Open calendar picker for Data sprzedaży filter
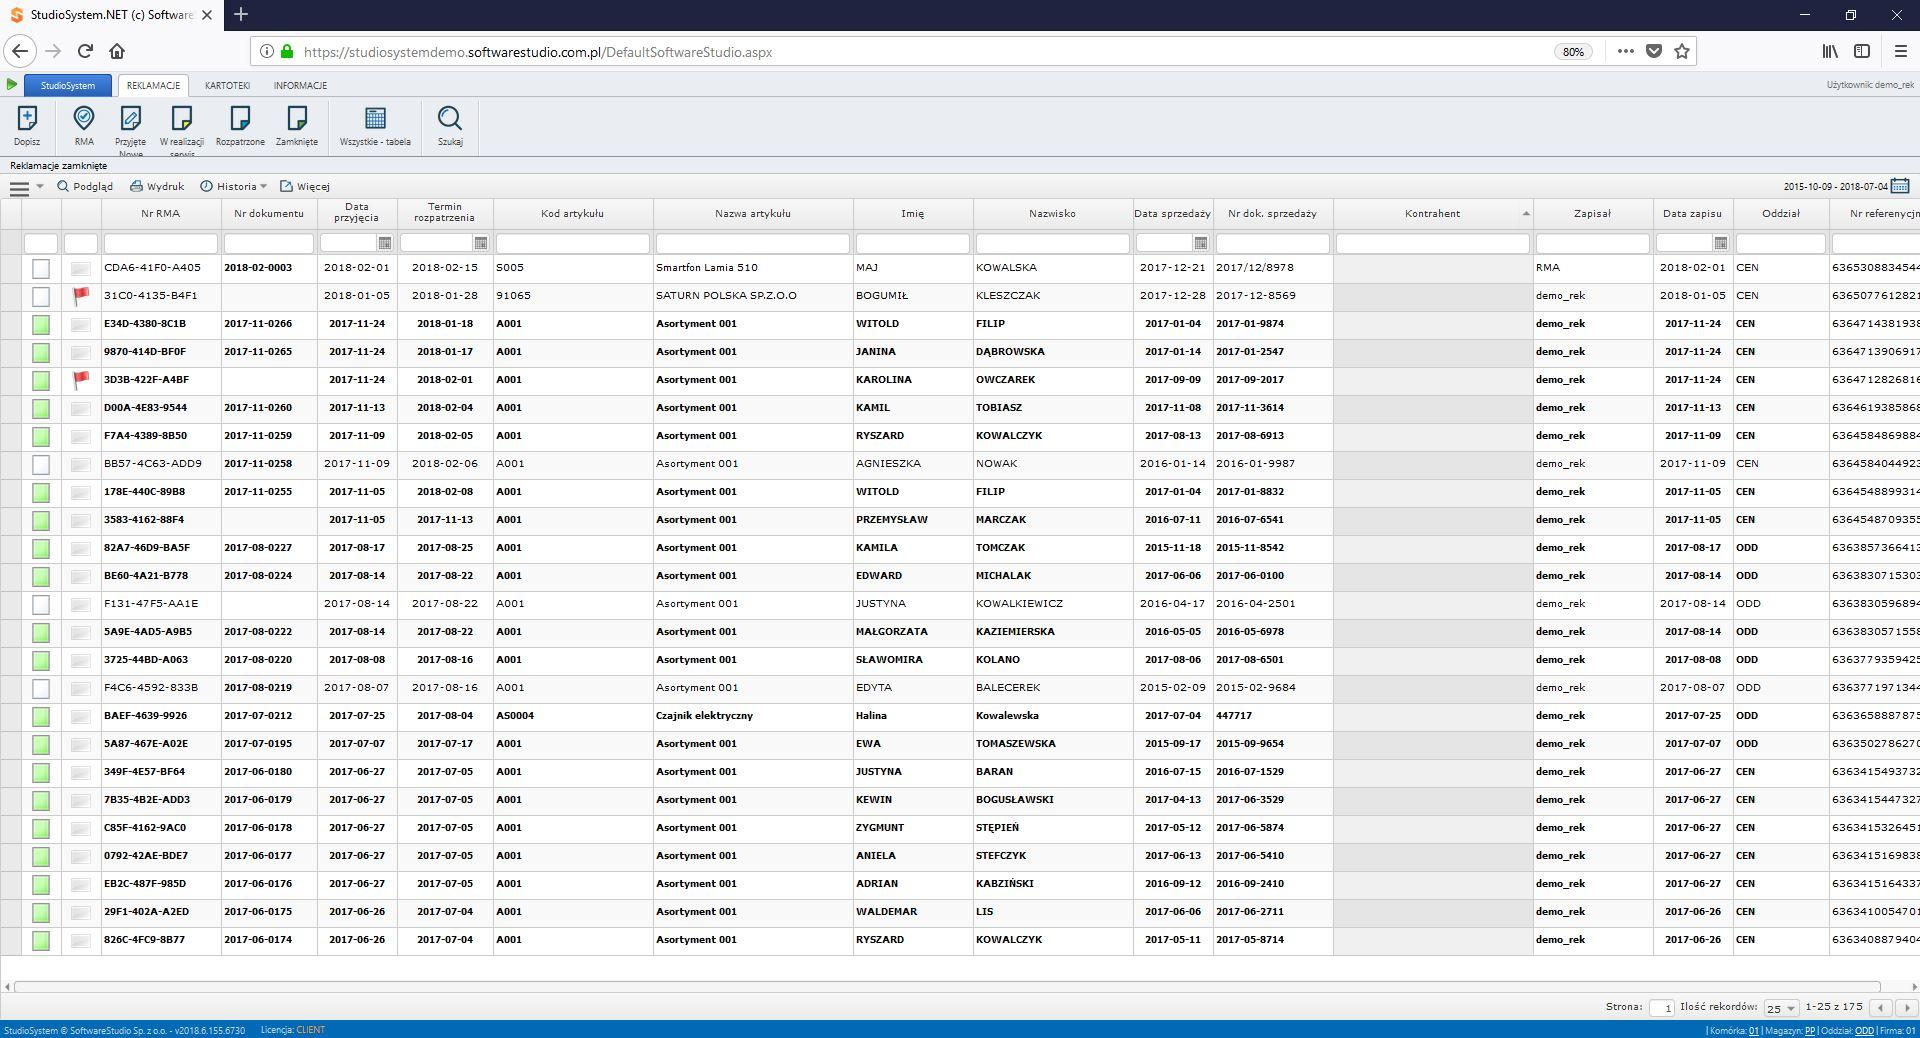Screen dimensions: 1920x1038 [x=1200, y=243]
